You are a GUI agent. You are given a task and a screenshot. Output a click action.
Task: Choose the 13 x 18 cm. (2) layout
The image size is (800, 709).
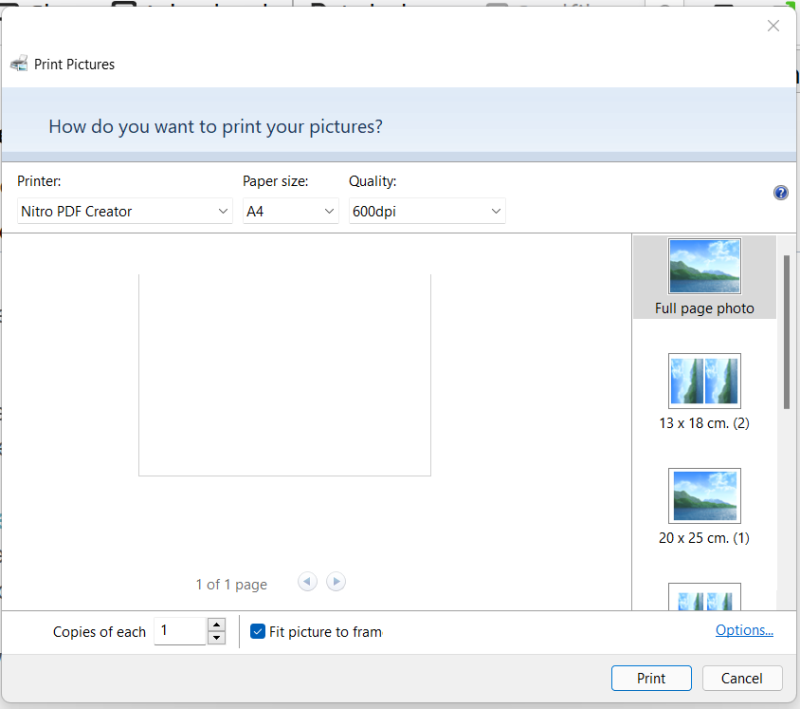tap(704, 391)
